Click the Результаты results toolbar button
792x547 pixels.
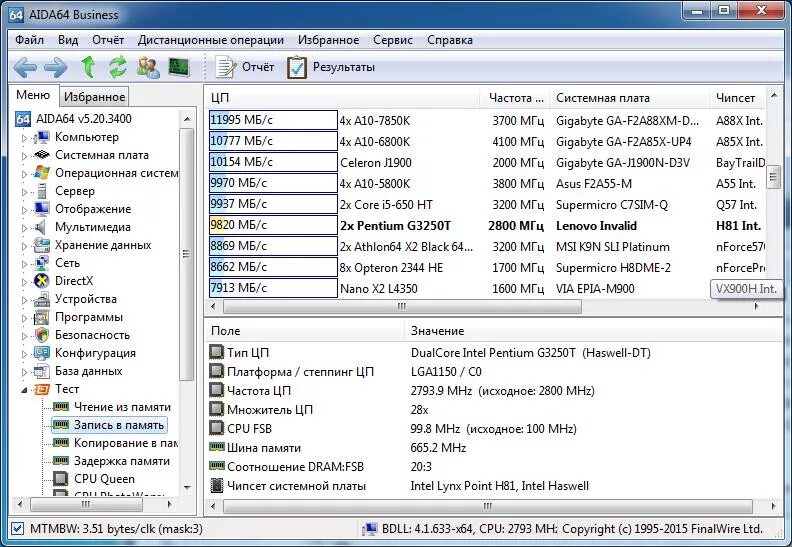[331, 67]
